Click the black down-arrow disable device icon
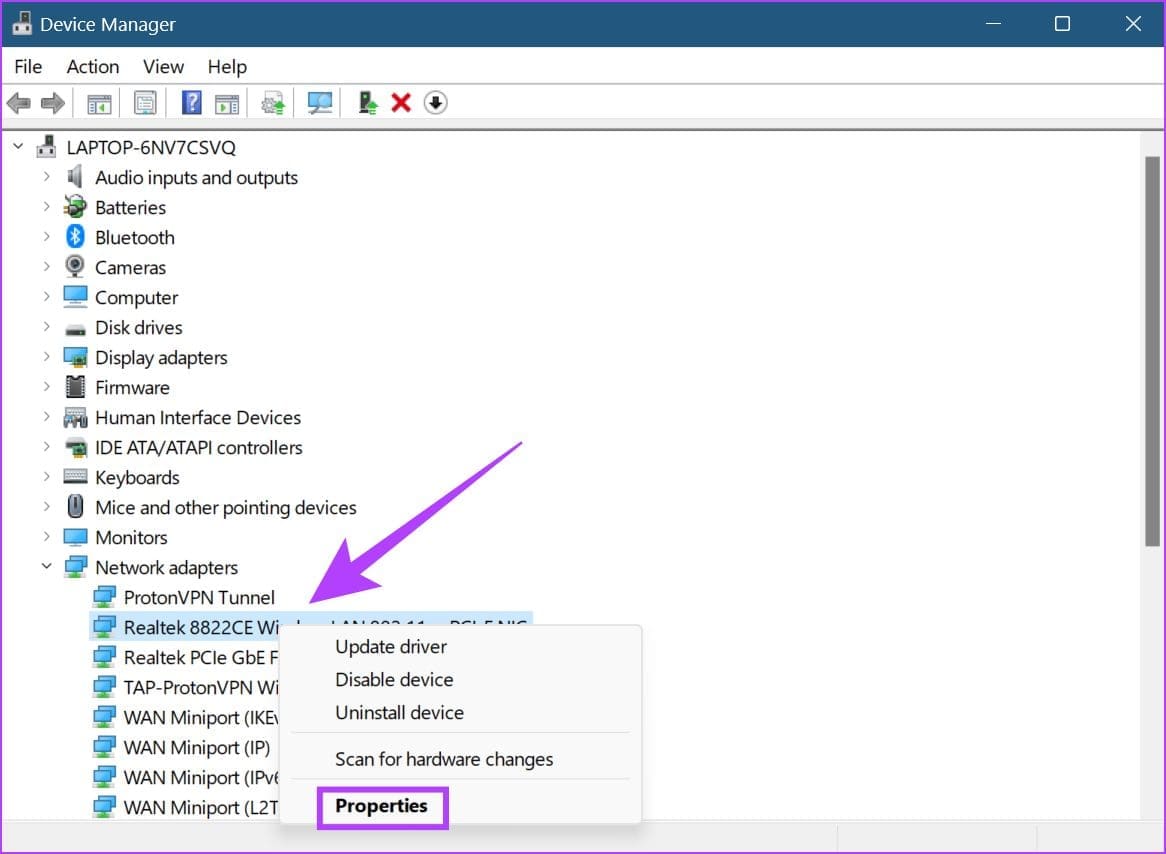This screenshot has width=1166, height=854. [435, 103]
